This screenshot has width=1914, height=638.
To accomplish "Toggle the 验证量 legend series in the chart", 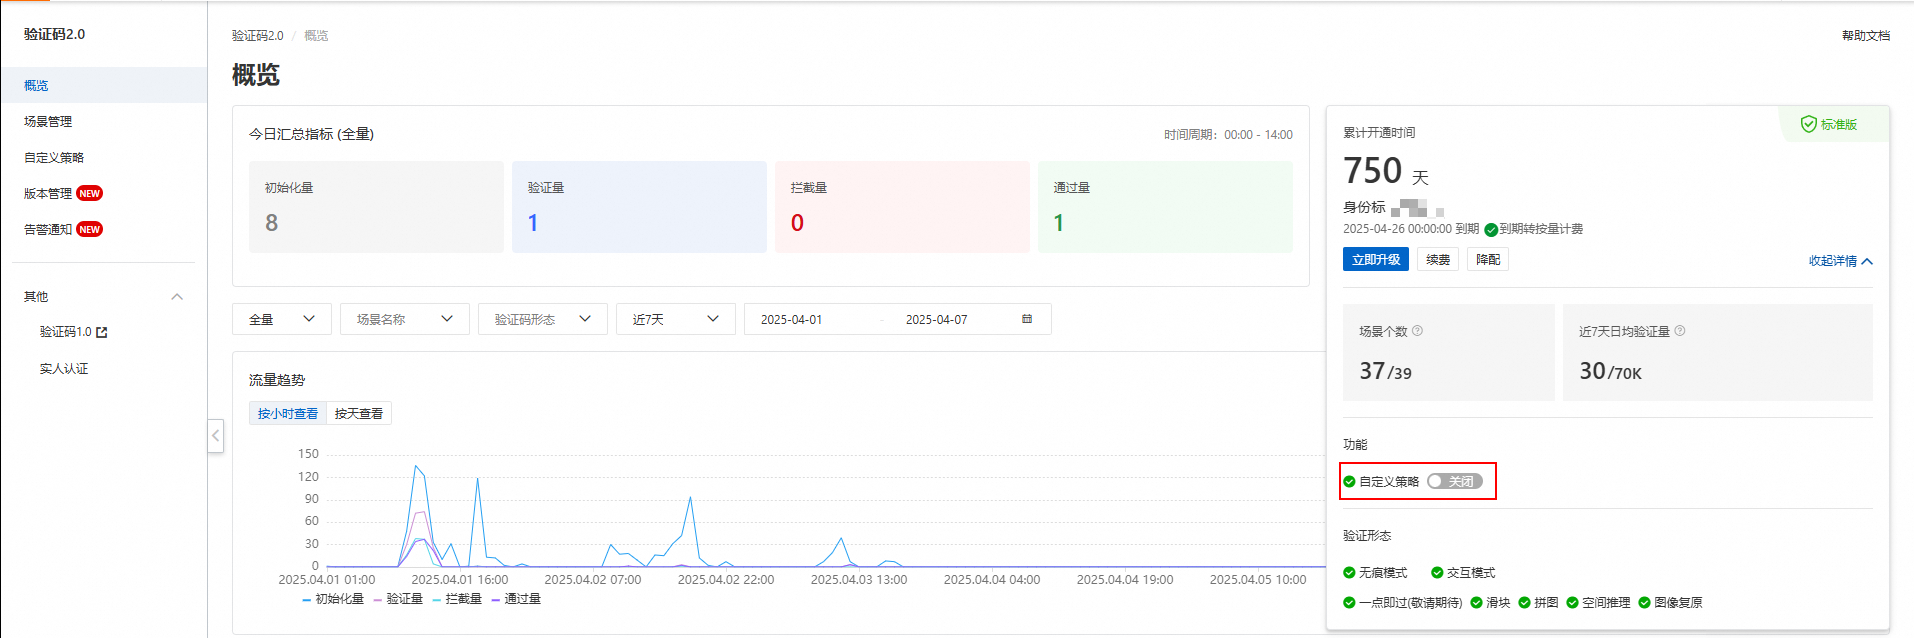I will click(398, 599).
